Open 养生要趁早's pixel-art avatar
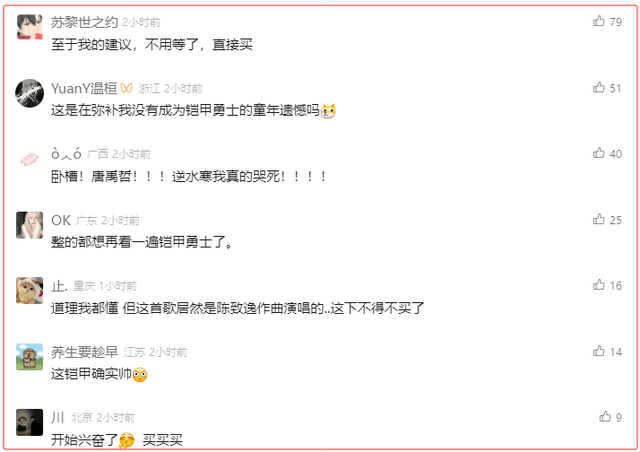640x452 pixels. [x=29, y=357]
